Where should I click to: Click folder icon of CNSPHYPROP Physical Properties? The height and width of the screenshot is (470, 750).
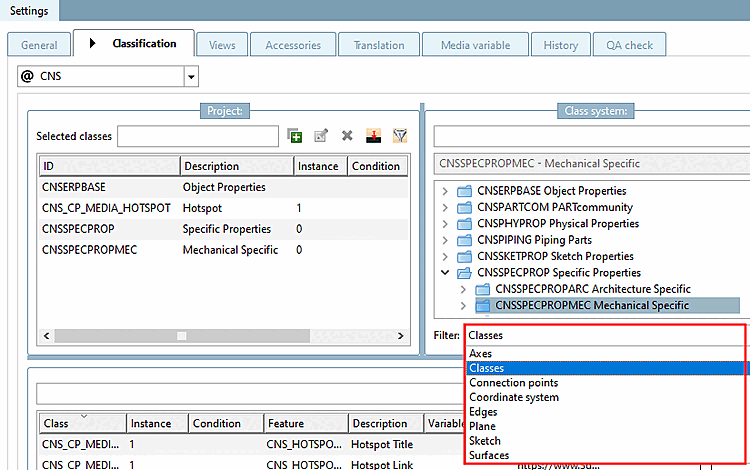pos(464,224)
